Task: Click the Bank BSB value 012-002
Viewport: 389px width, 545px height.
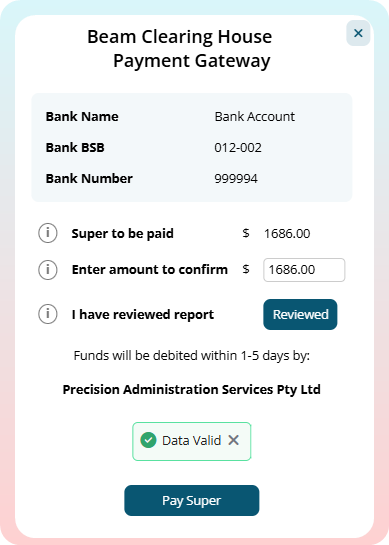Action: coord(238,148)
